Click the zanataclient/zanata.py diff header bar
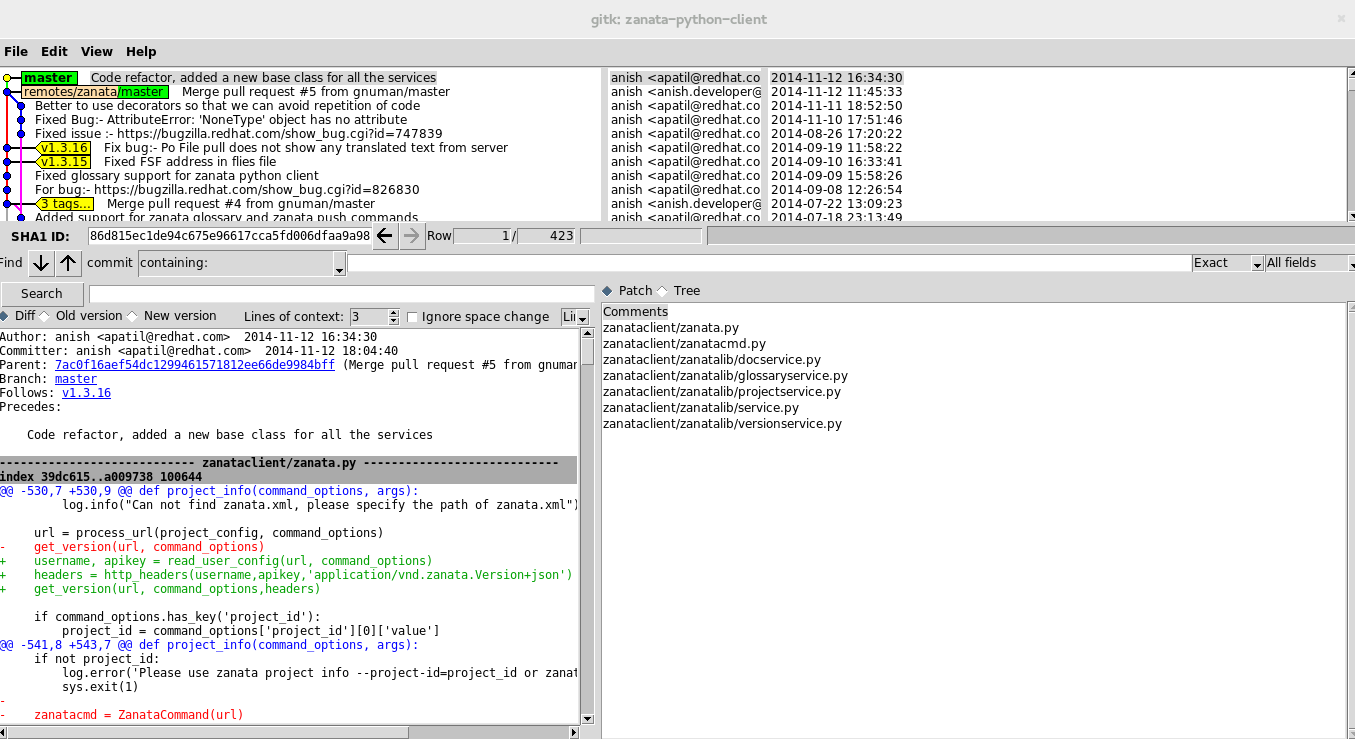The image size is (1355, 739). pos(289,463)
